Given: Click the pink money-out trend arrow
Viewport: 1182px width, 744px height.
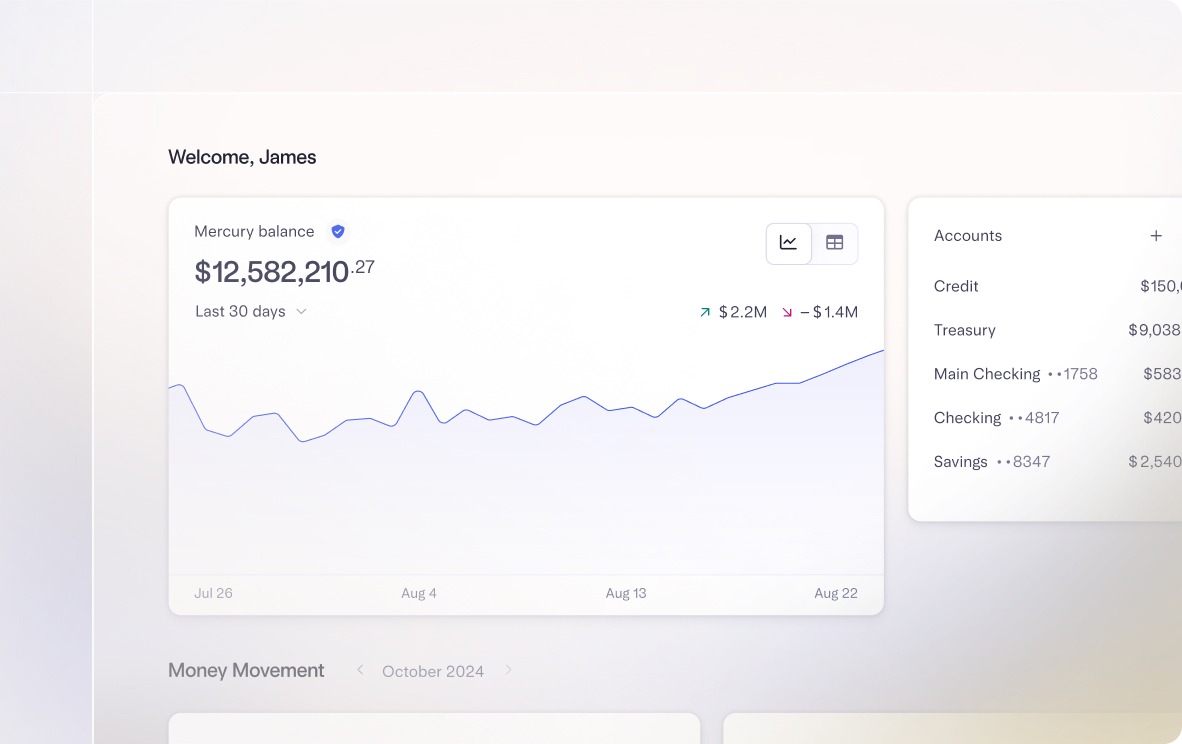Looking at the screenshot, I should (x=787, y=311).
